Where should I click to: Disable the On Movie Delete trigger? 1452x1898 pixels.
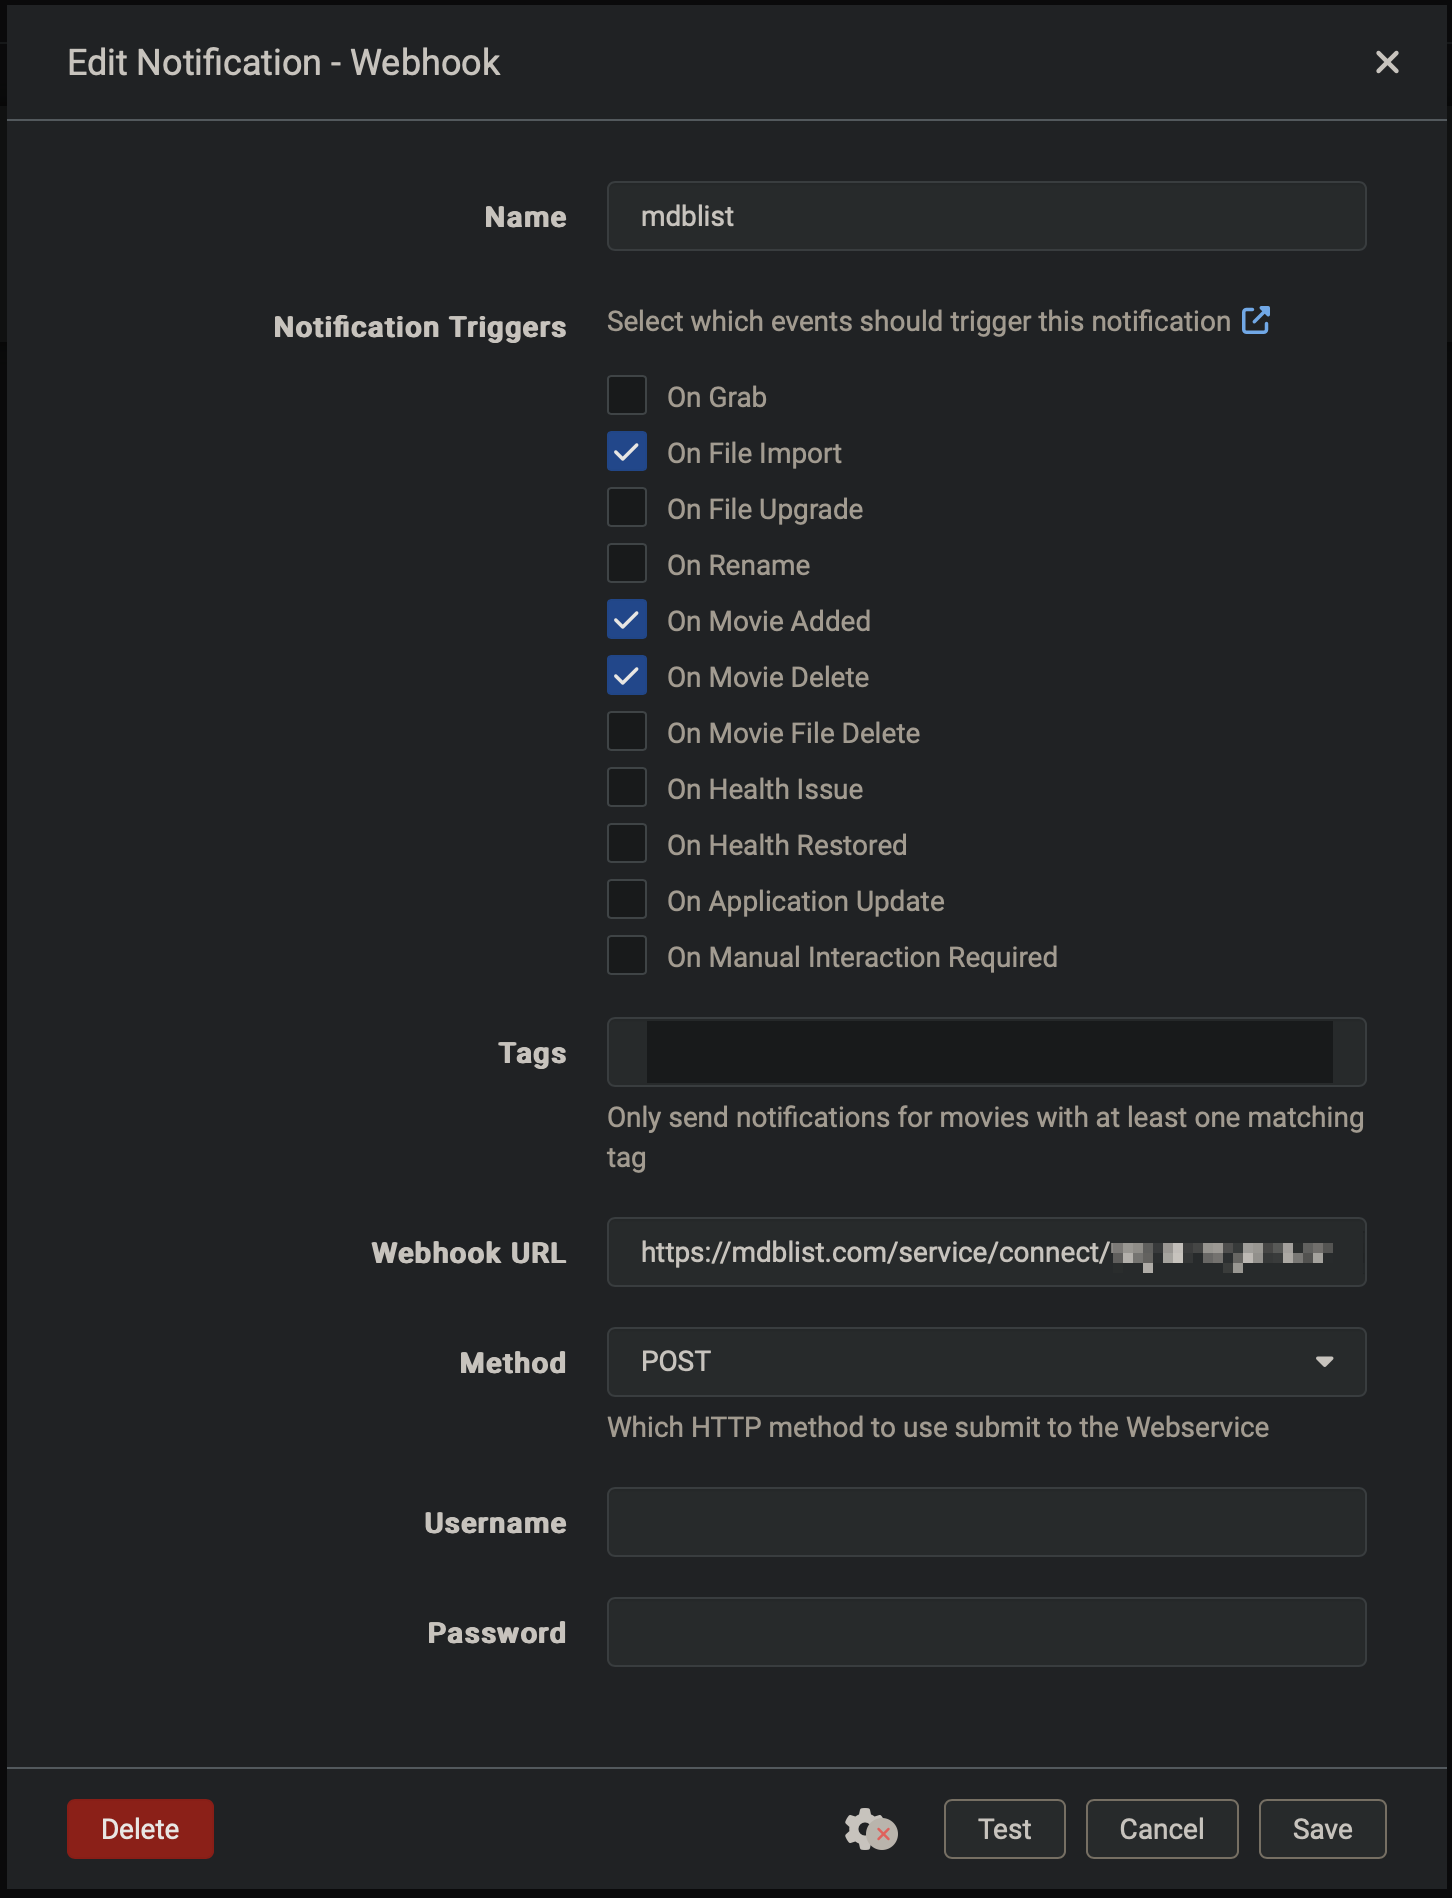627,675
